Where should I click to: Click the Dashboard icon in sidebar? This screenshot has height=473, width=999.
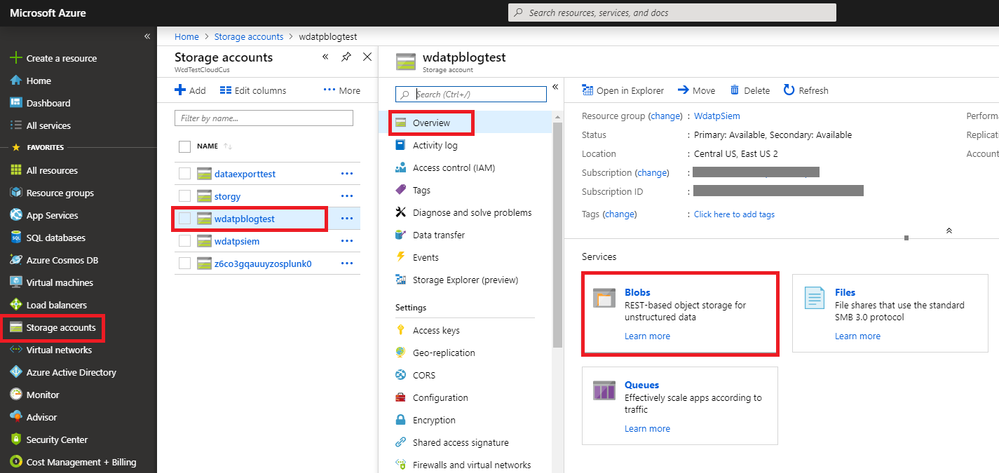[x=17, y=103]
